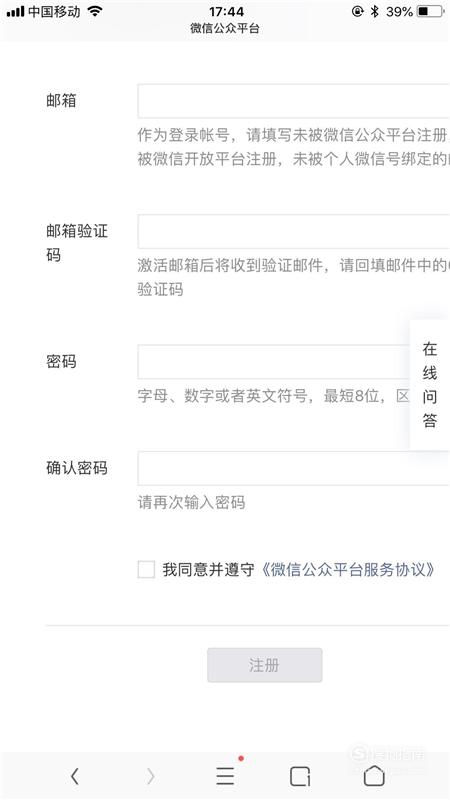Focus the 密码 input field
450x800 pixels.
pos(274,362)
